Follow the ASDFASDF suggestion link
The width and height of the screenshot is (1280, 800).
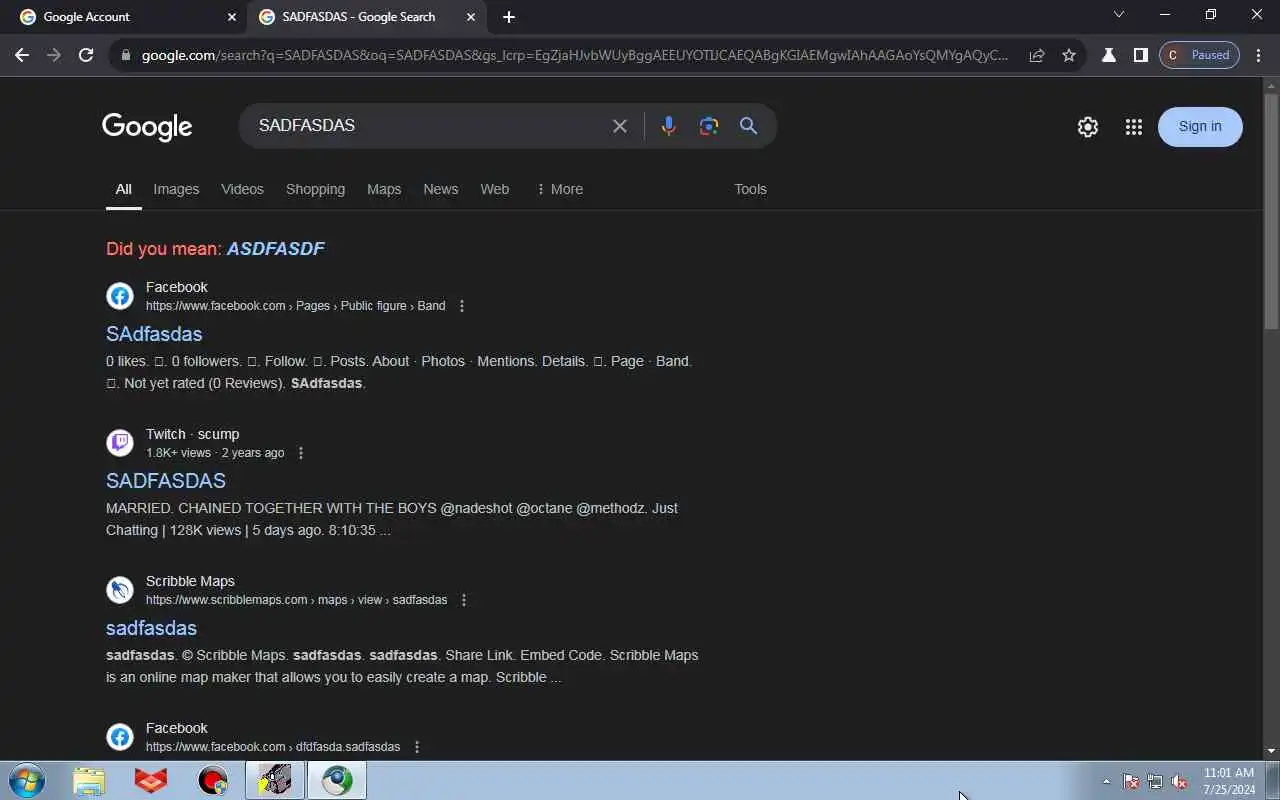click(276, 249)
